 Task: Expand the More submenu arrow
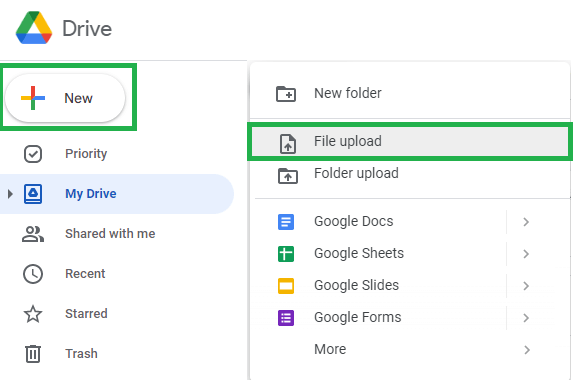tap(527, 350)
